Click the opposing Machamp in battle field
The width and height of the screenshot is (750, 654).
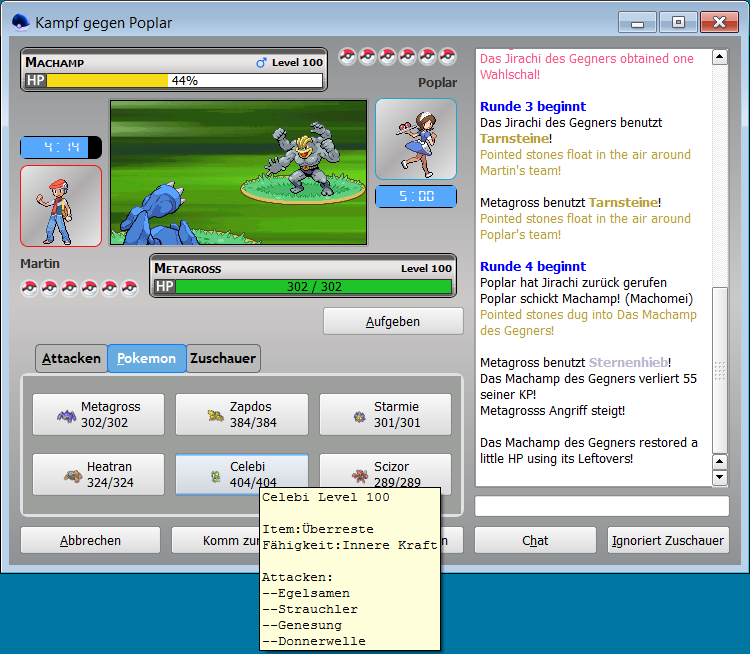[x=309, y=152]
